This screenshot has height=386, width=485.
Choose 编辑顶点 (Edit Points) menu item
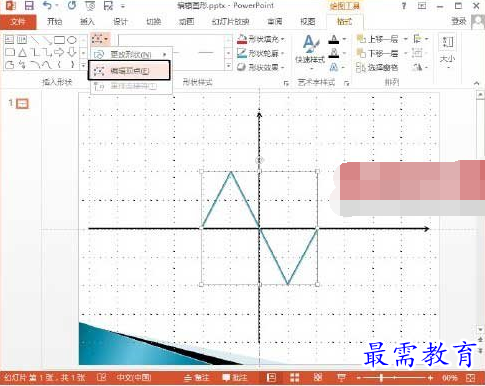click(129, 70)
